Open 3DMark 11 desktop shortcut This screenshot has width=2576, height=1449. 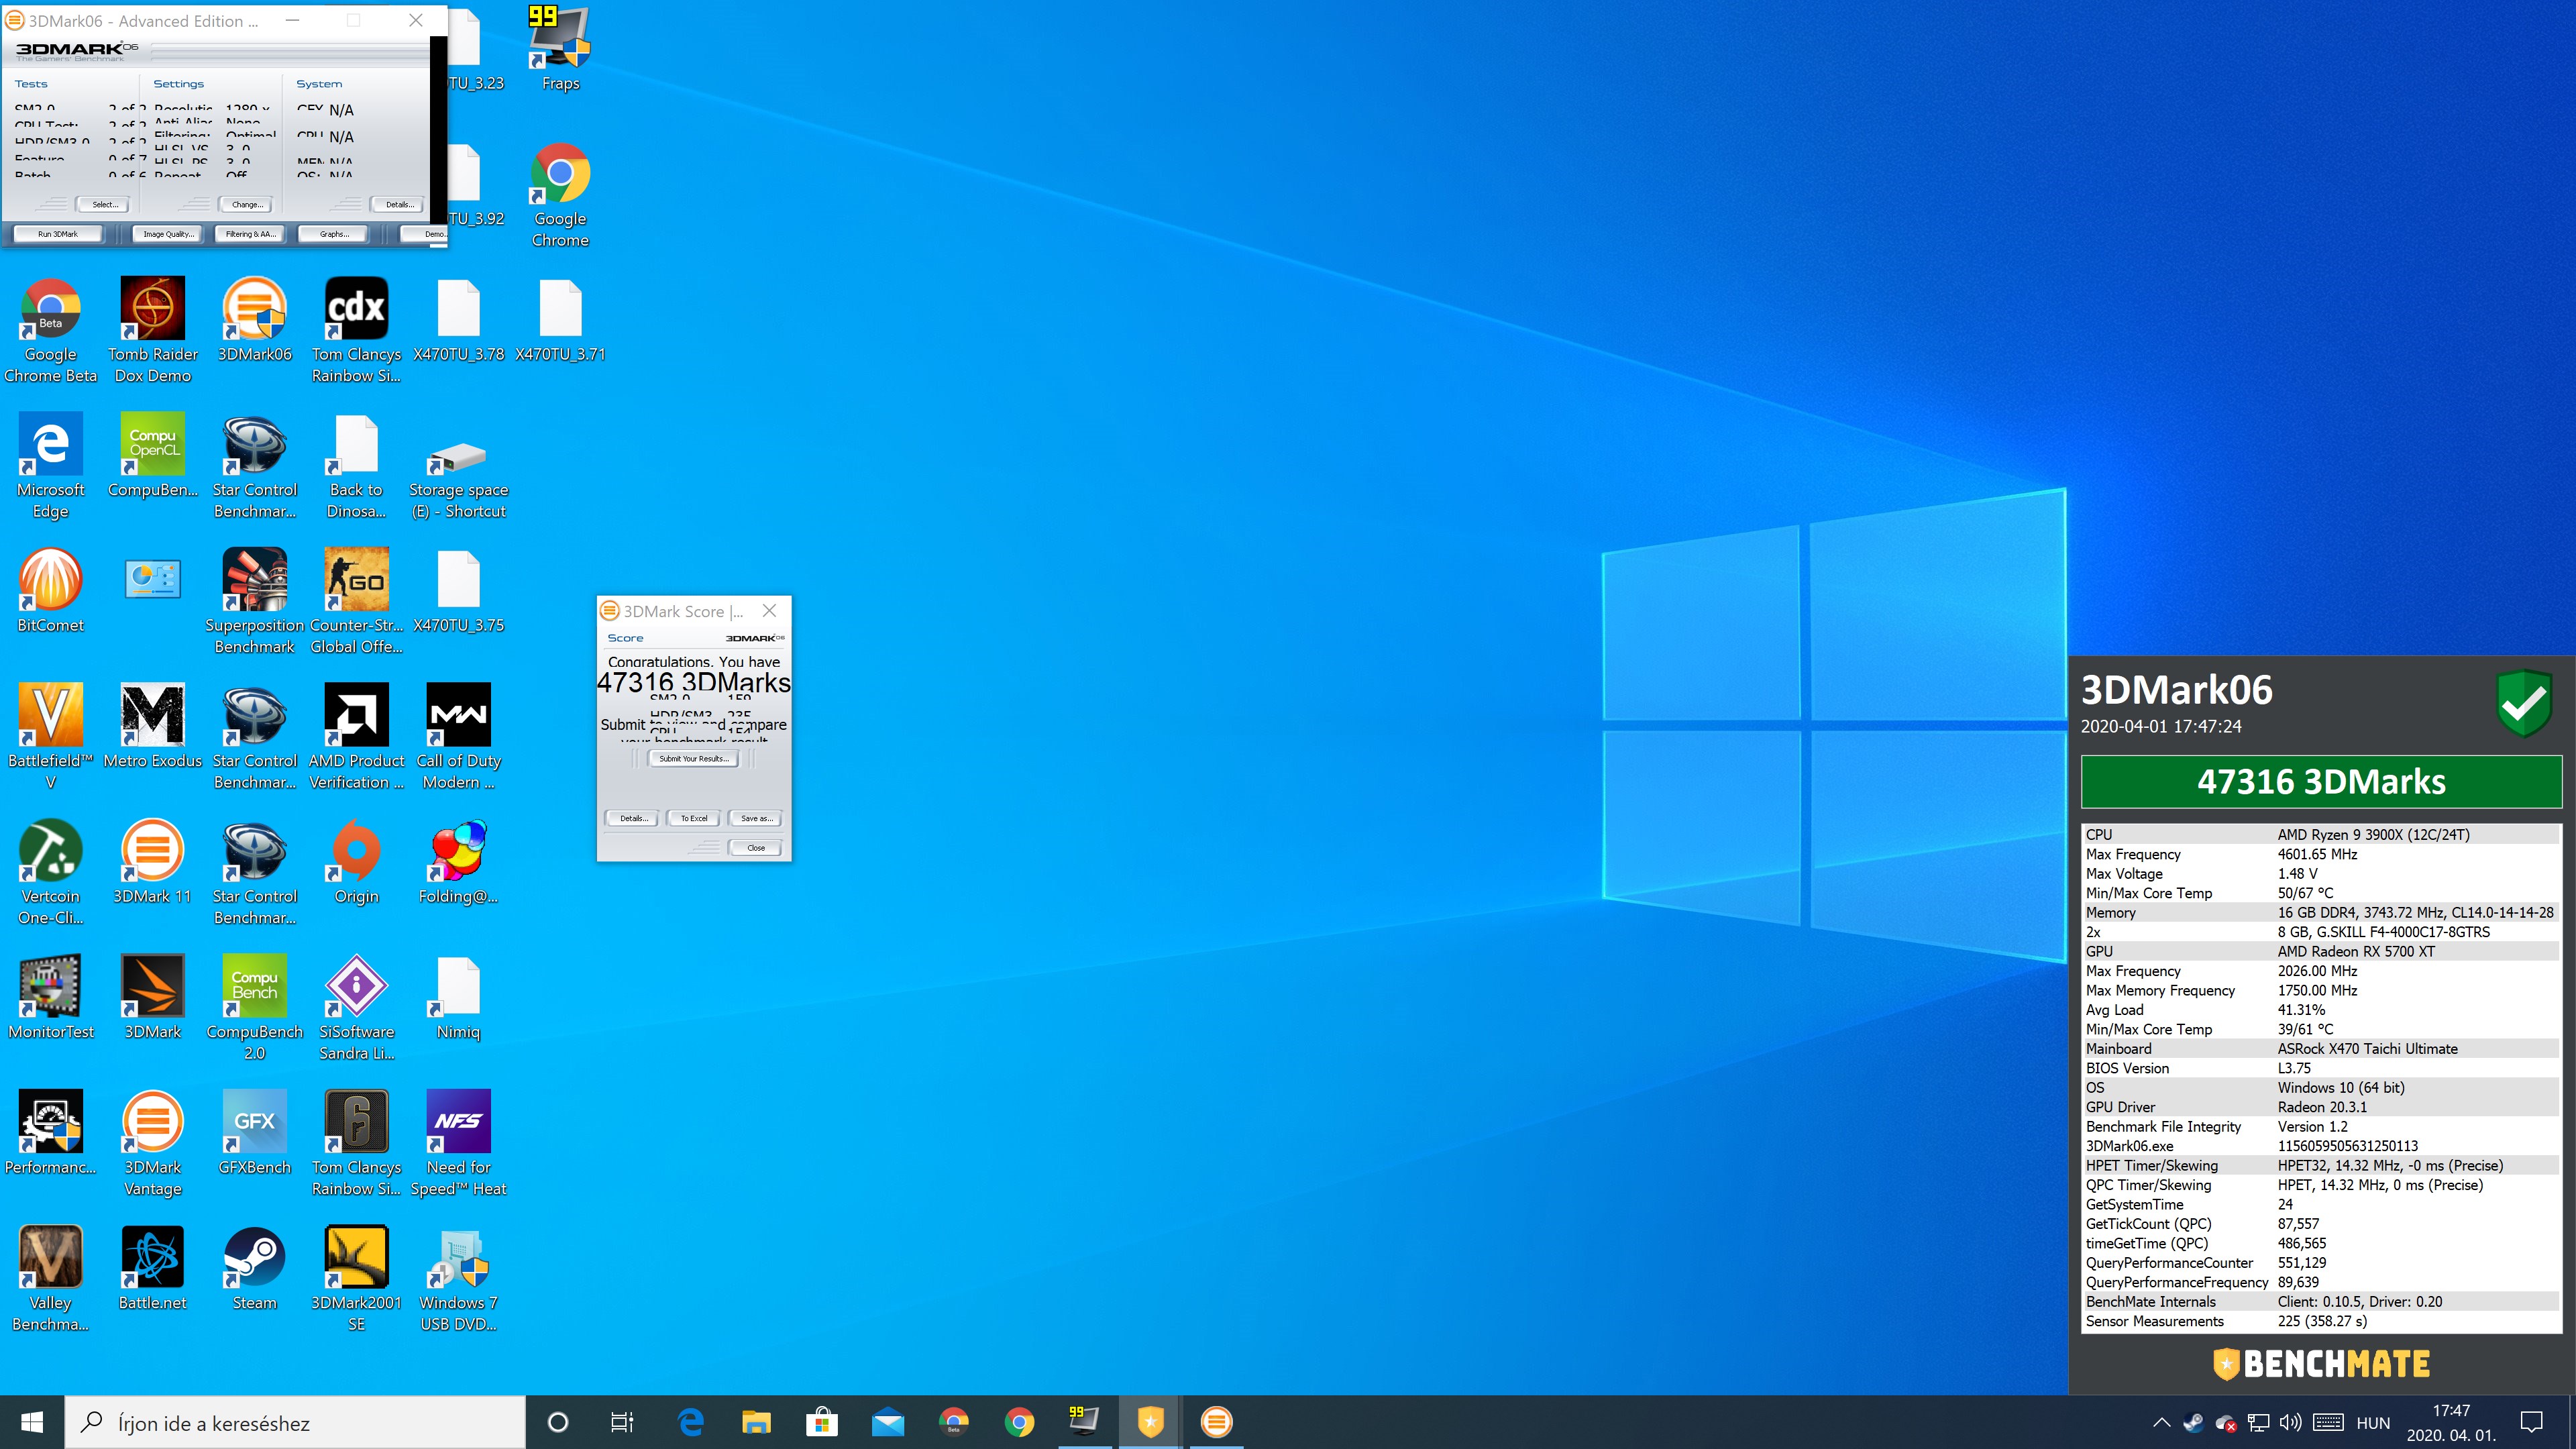point(153,862)
